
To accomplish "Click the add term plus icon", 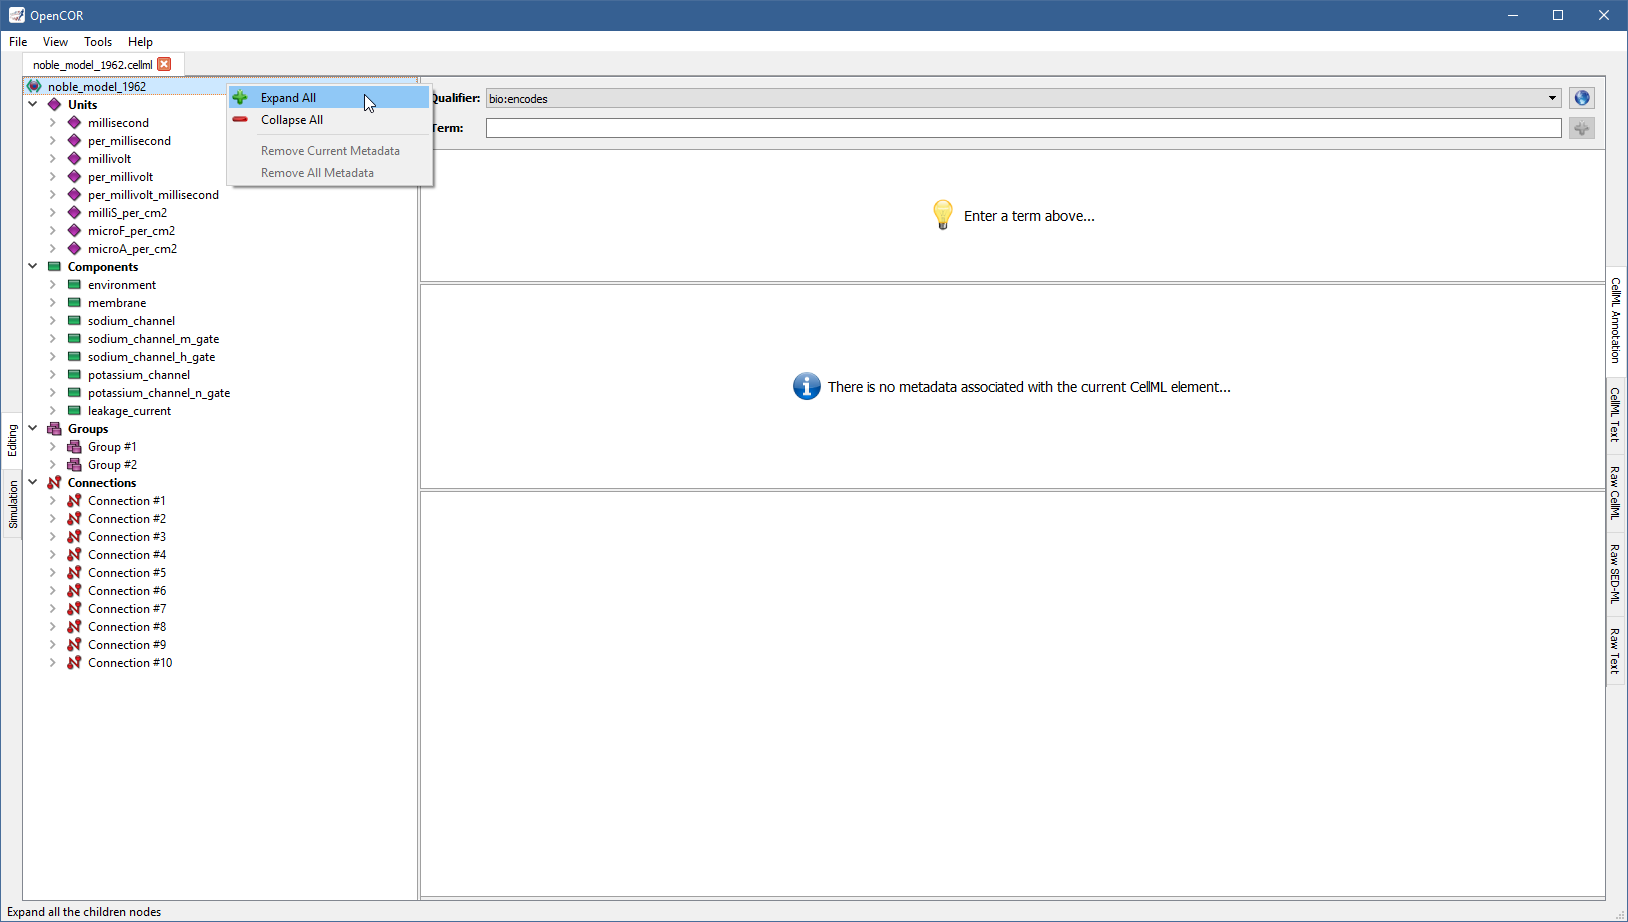I will coord(1581,128).
